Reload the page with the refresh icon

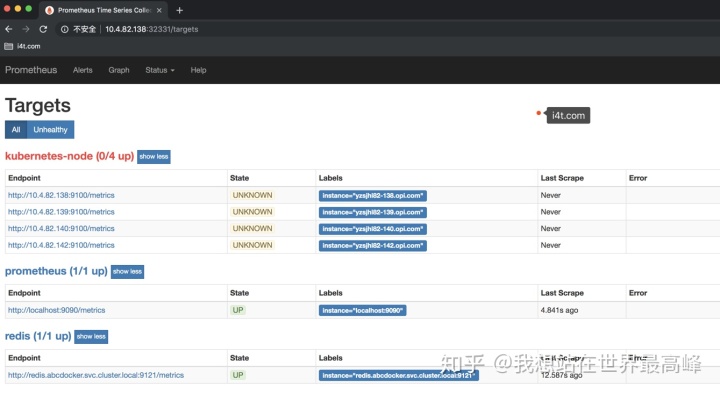43,29
